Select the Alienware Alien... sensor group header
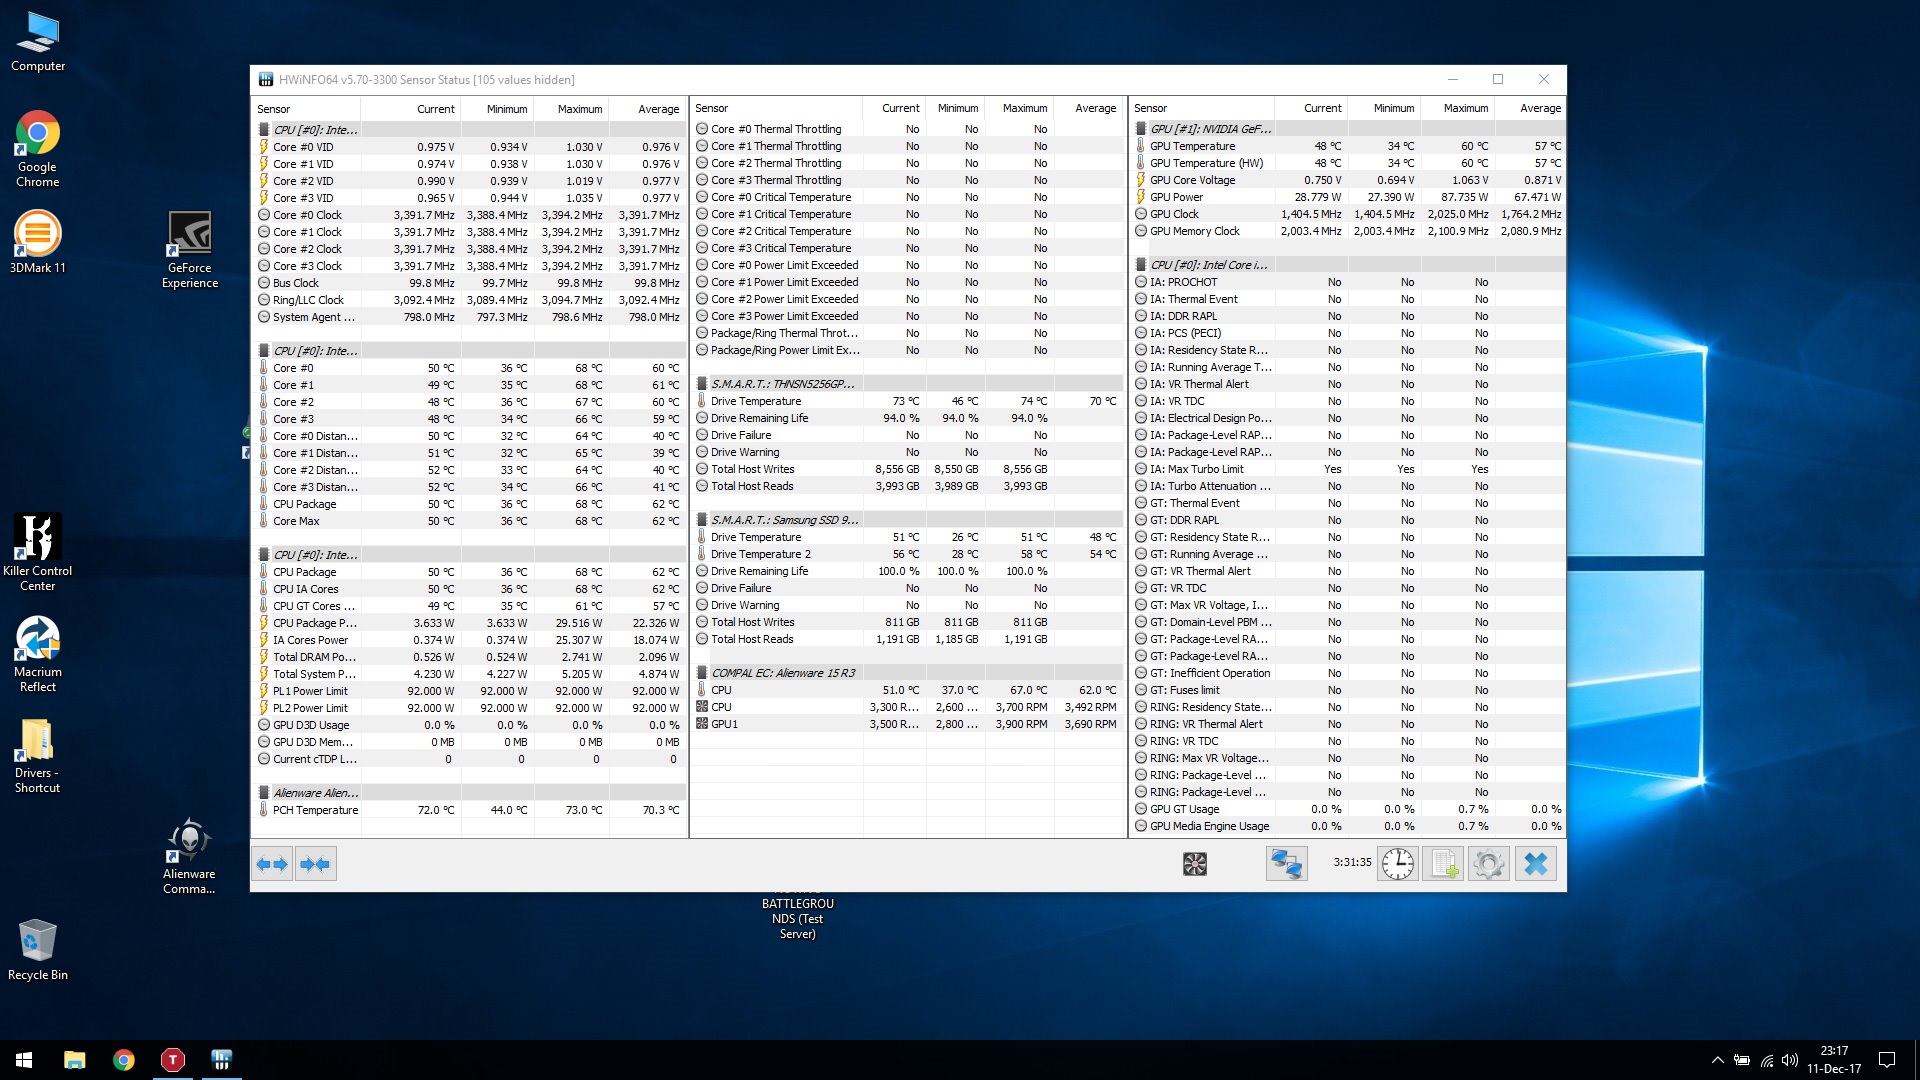This screenshot has width=1920, height=1080. [470, 793]
